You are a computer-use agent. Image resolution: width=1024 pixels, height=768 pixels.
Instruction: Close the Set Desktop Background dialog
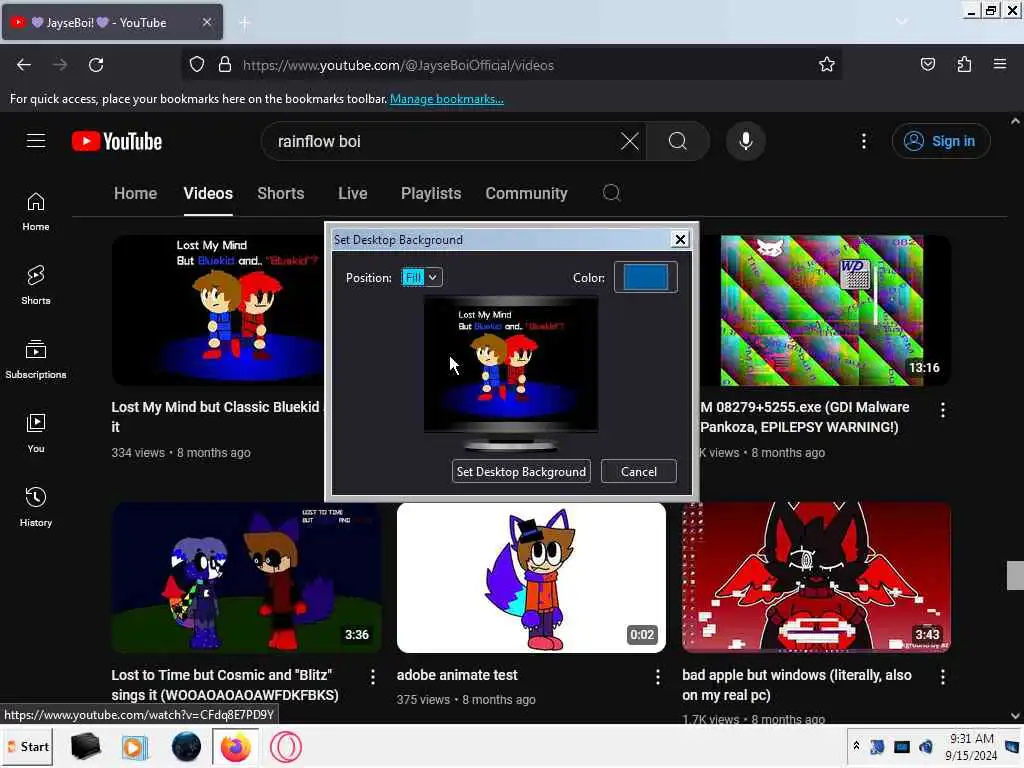pos(680,240)
